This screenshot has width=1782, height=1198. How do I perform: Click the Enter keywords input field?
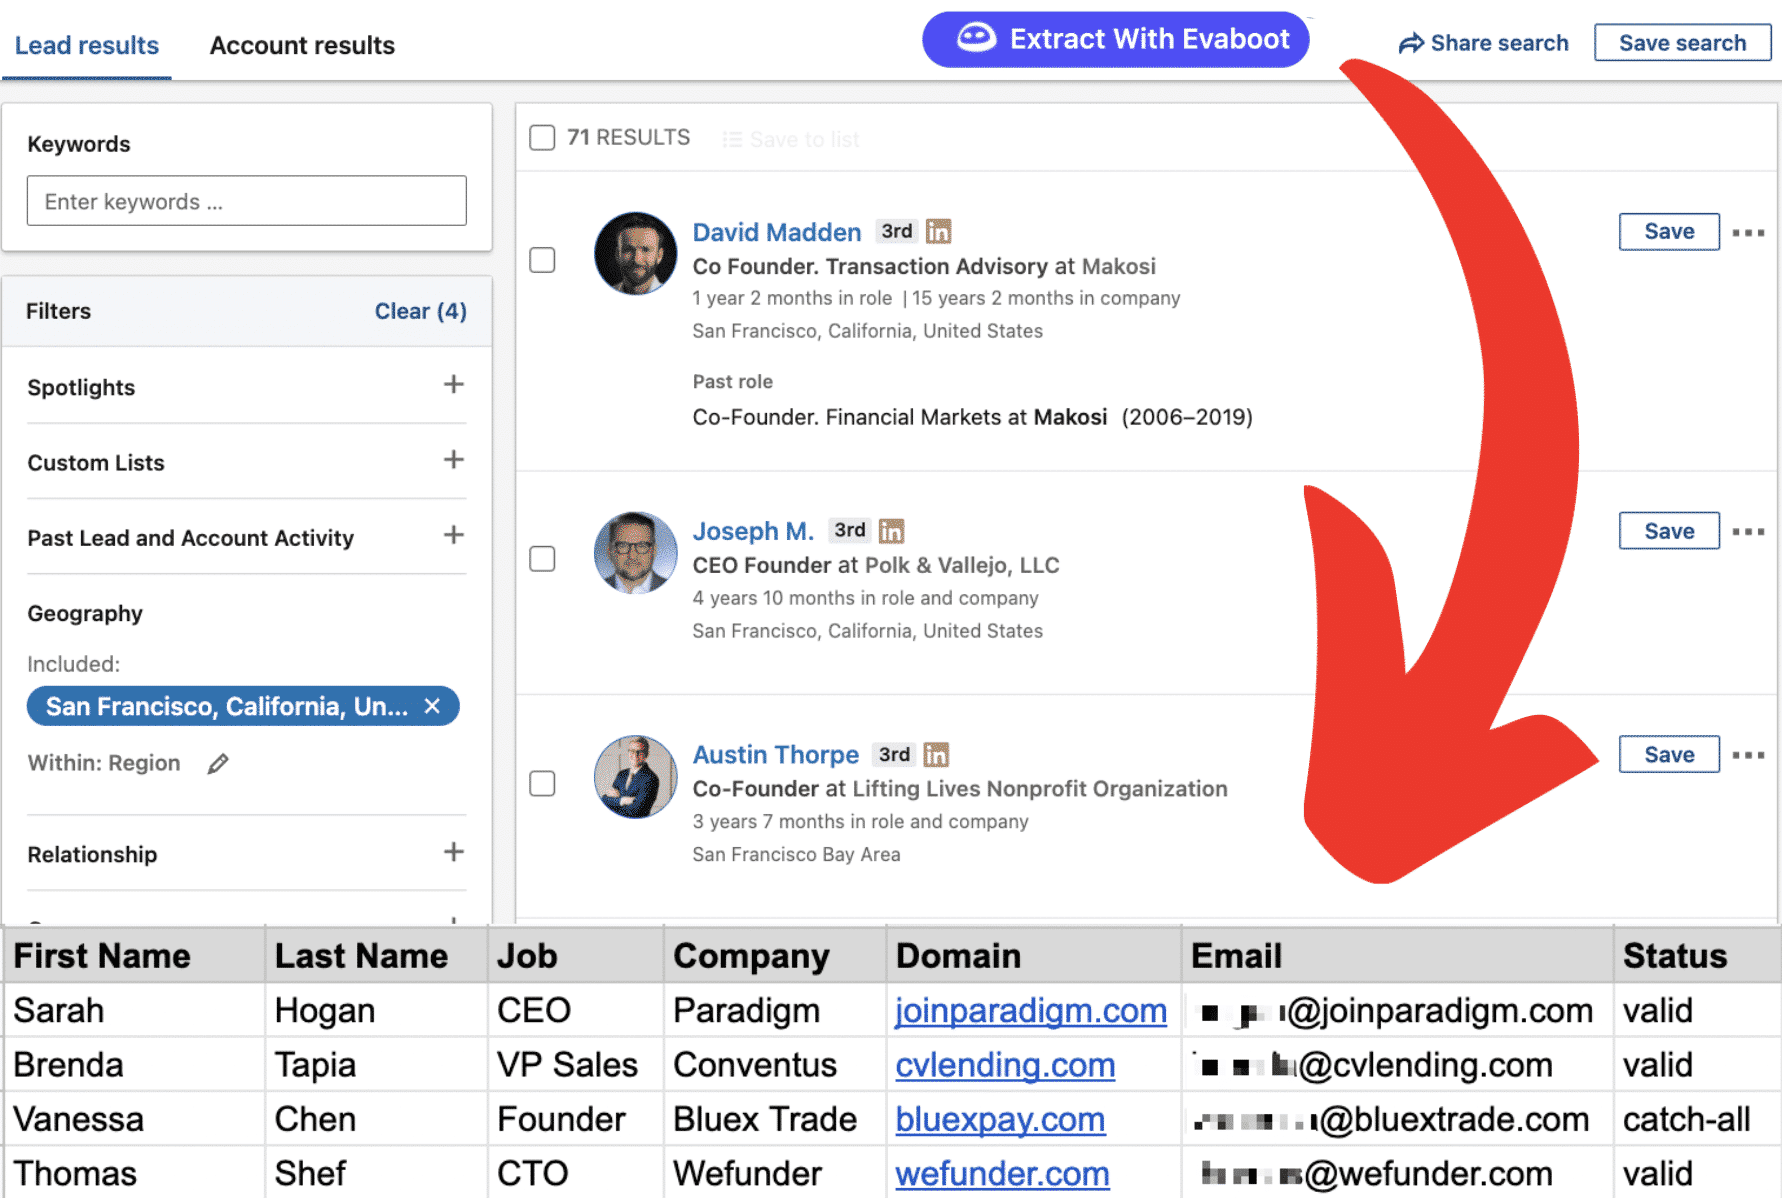(245, 200)
